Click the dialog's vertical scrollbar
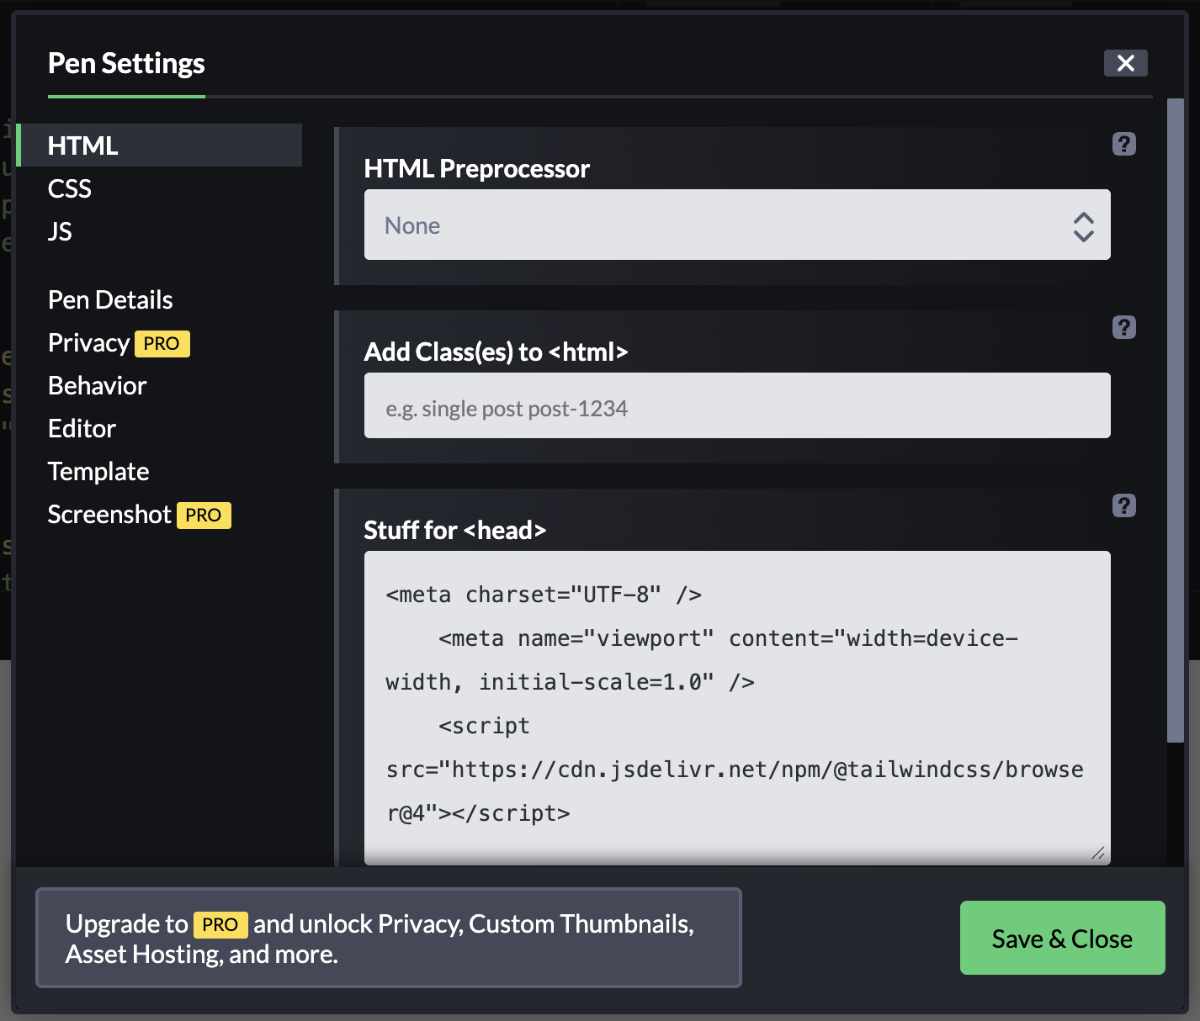 [1175, 420]
